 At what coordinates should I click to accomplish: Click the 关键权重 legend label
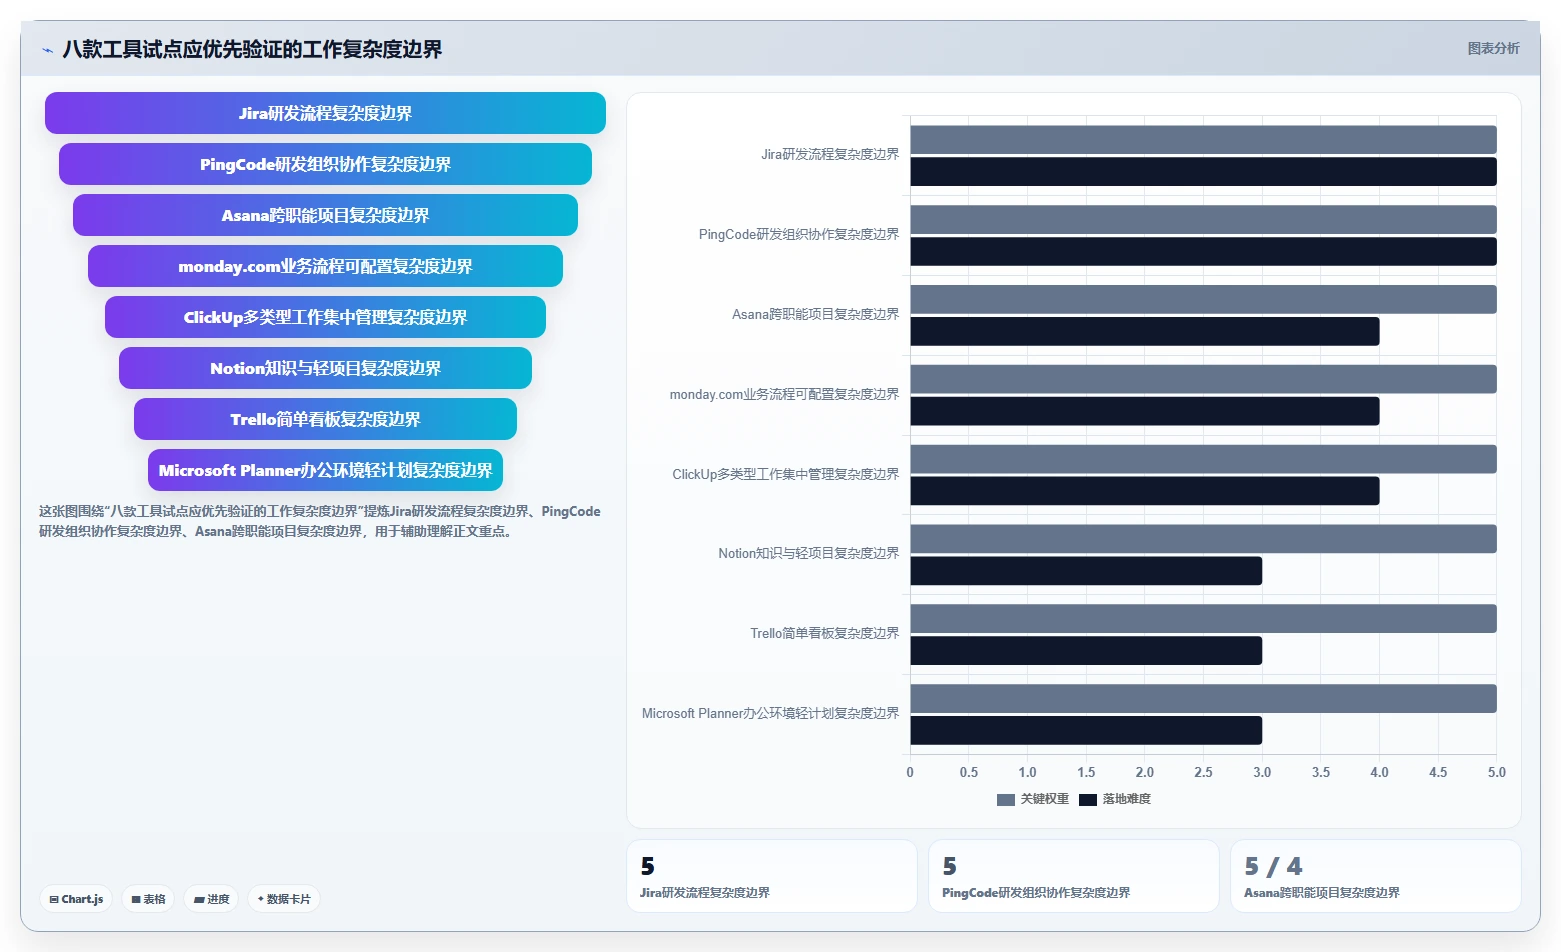click(1044, 799)
